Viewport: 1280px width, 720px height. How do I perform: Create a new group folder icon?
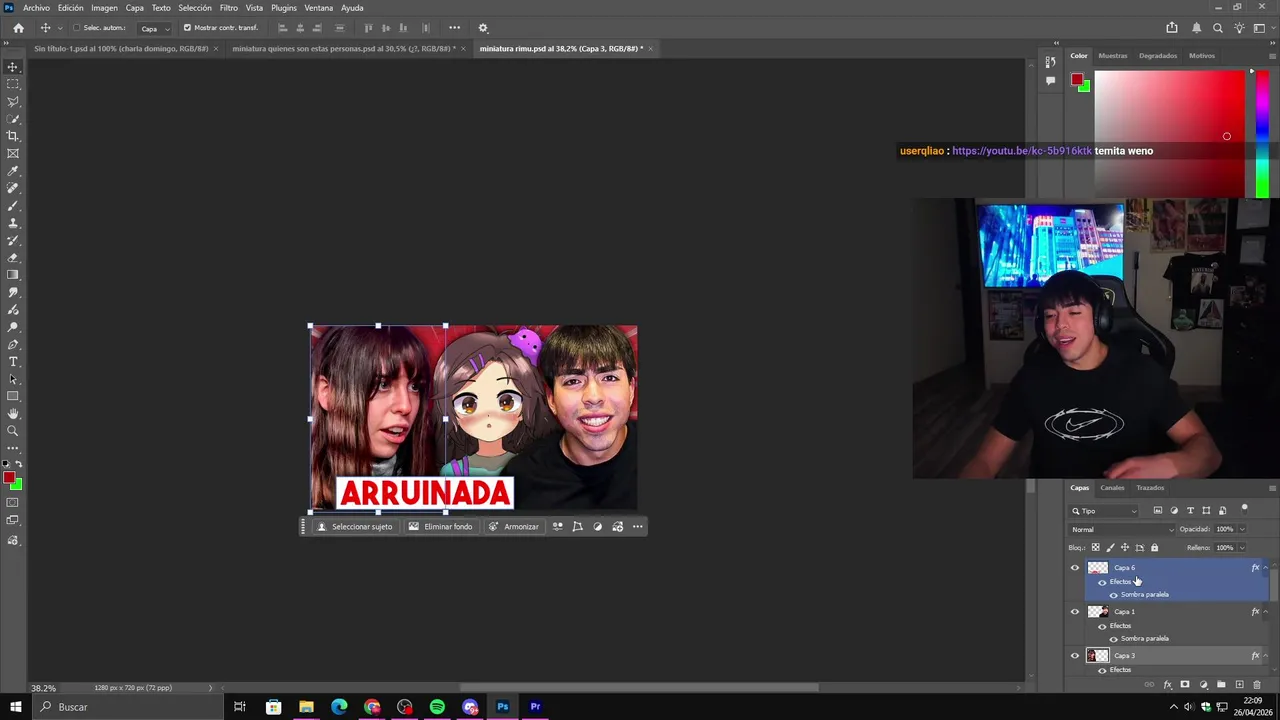[x=1221, y=685]
